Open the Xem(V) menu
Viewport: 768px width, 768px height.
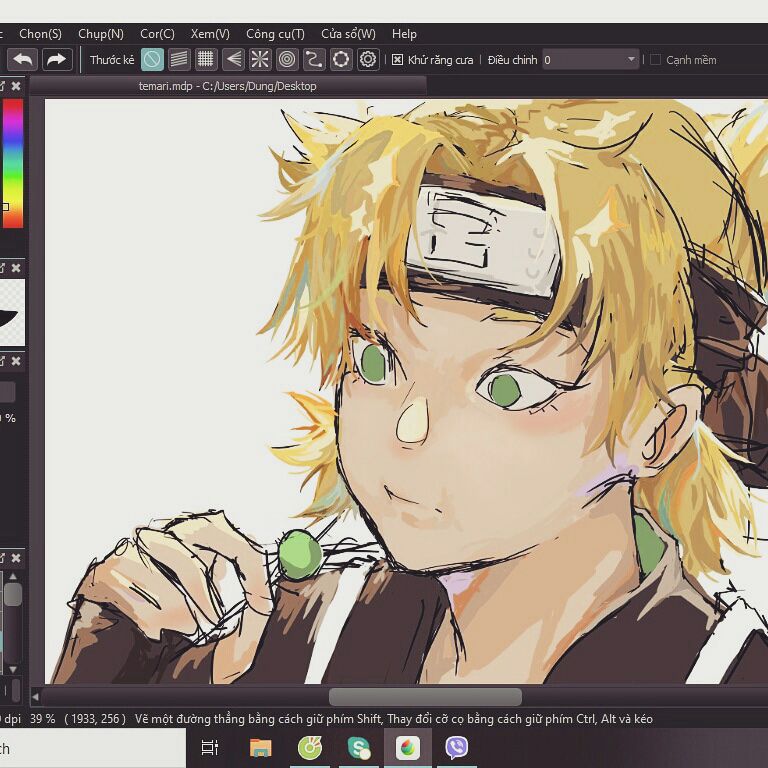(210, 34)
